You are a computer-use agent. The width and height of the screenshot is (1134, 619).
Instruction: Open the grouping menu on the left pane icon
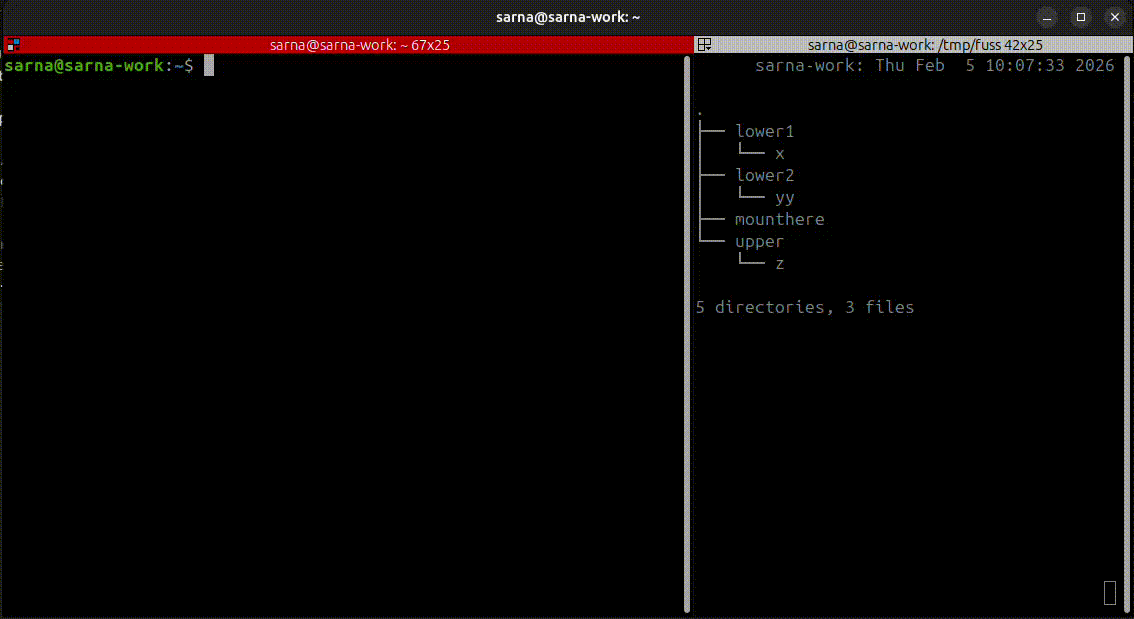(13, 44)
